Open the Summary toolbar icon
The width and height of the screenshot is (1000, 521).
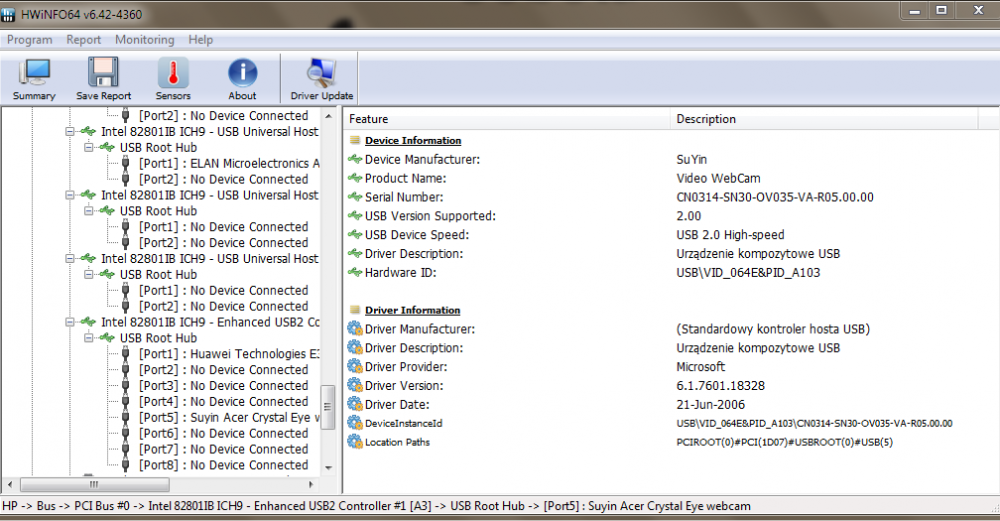tap(34, 78)
